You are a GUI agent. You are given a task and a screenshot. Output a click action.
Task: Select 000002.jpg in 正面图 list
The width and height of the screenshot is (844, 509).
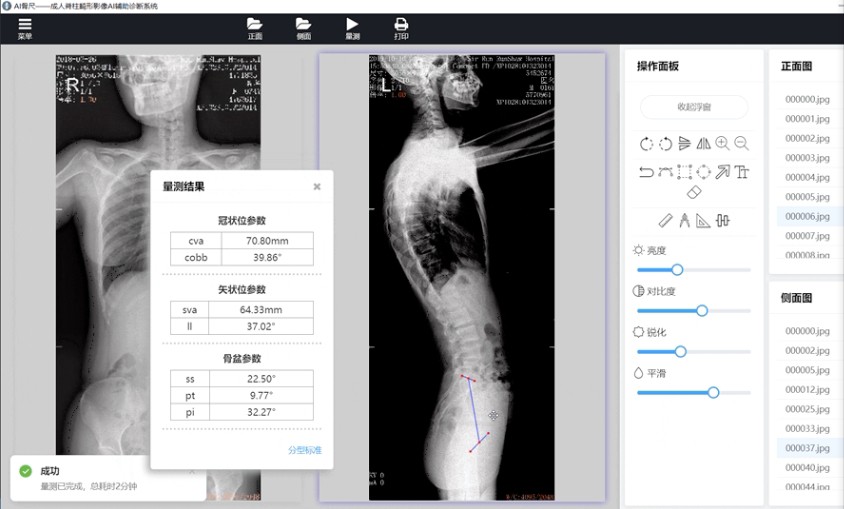807,138
